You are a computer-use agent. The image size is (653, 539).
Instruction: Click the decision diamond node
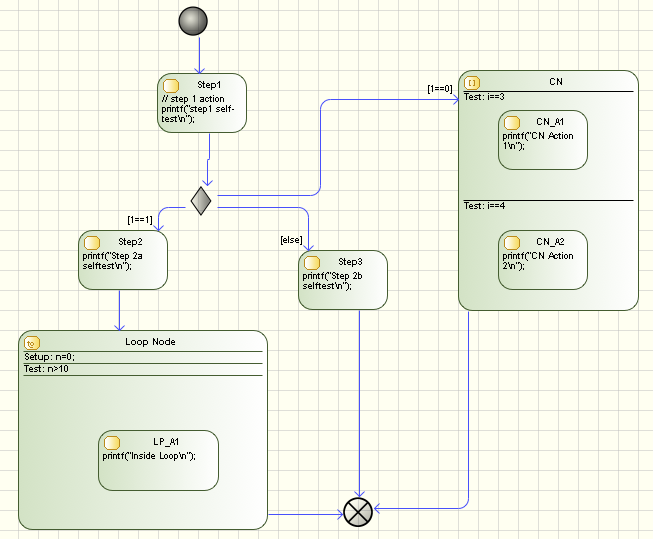click(x=202, y=201)
